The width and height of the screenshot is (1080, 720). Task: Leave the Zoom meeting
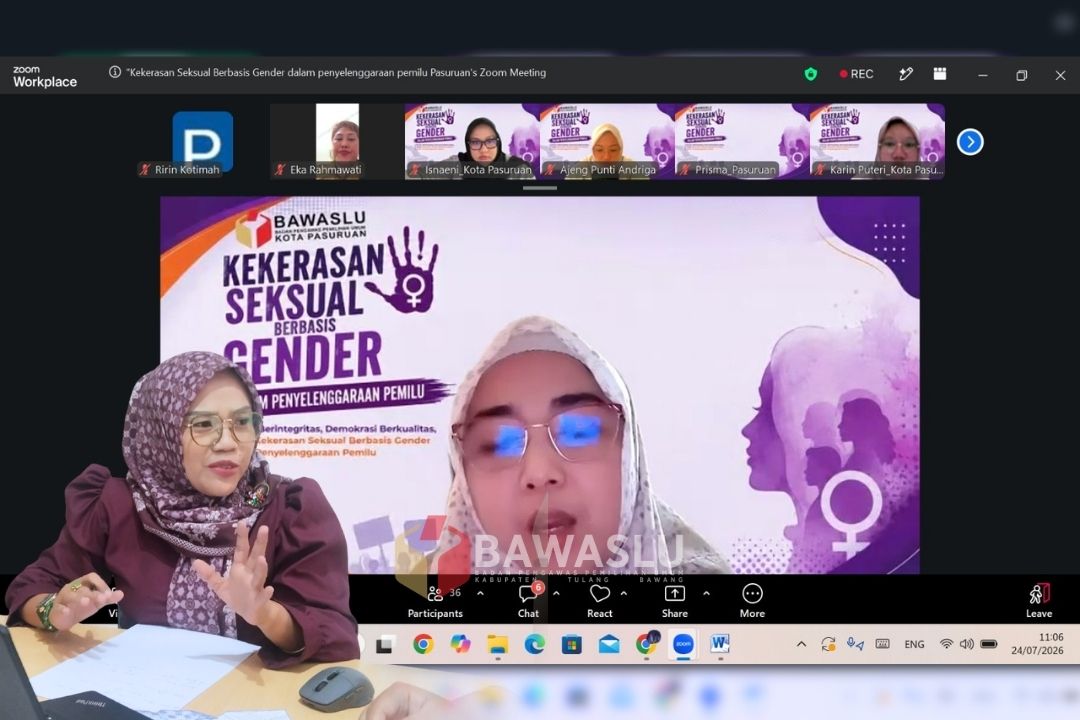point(1039,601)
